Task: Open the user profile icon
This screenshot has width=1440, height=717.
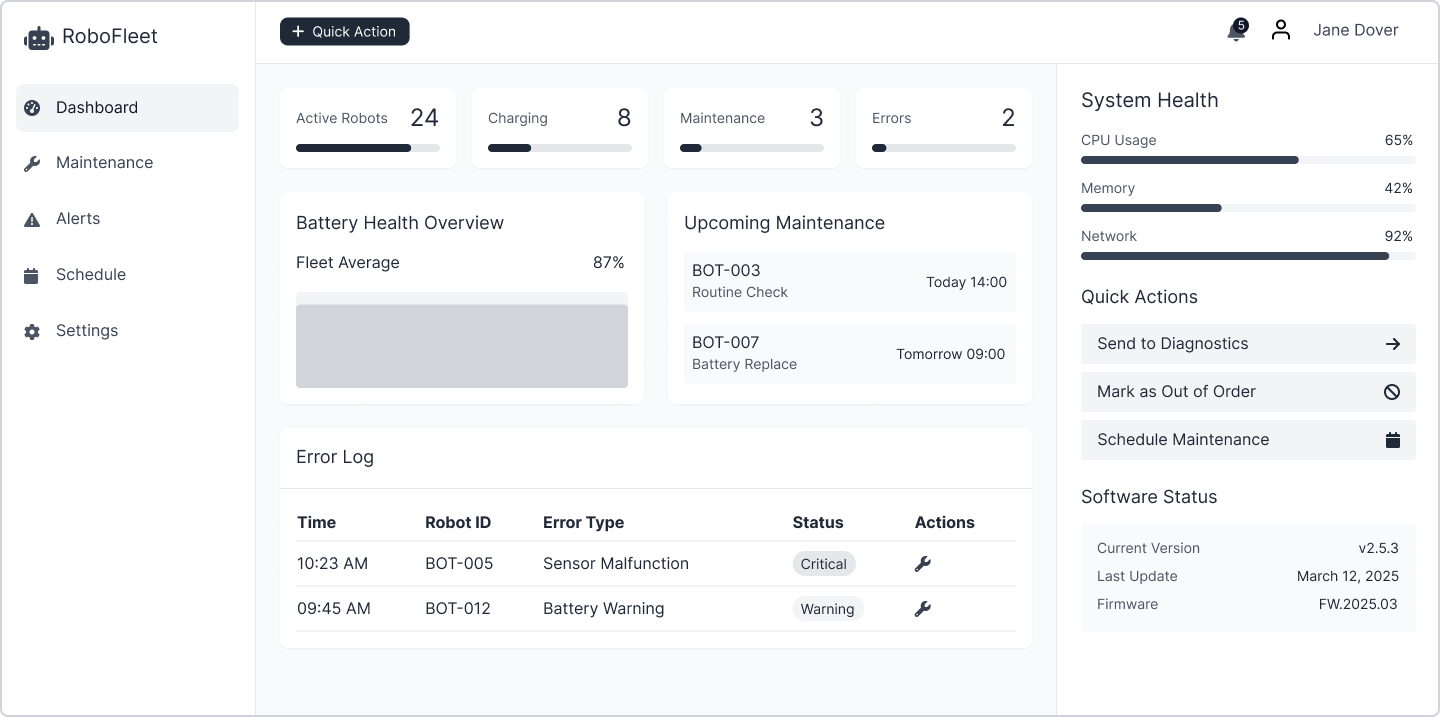Action: click(x=1281, y=31)
